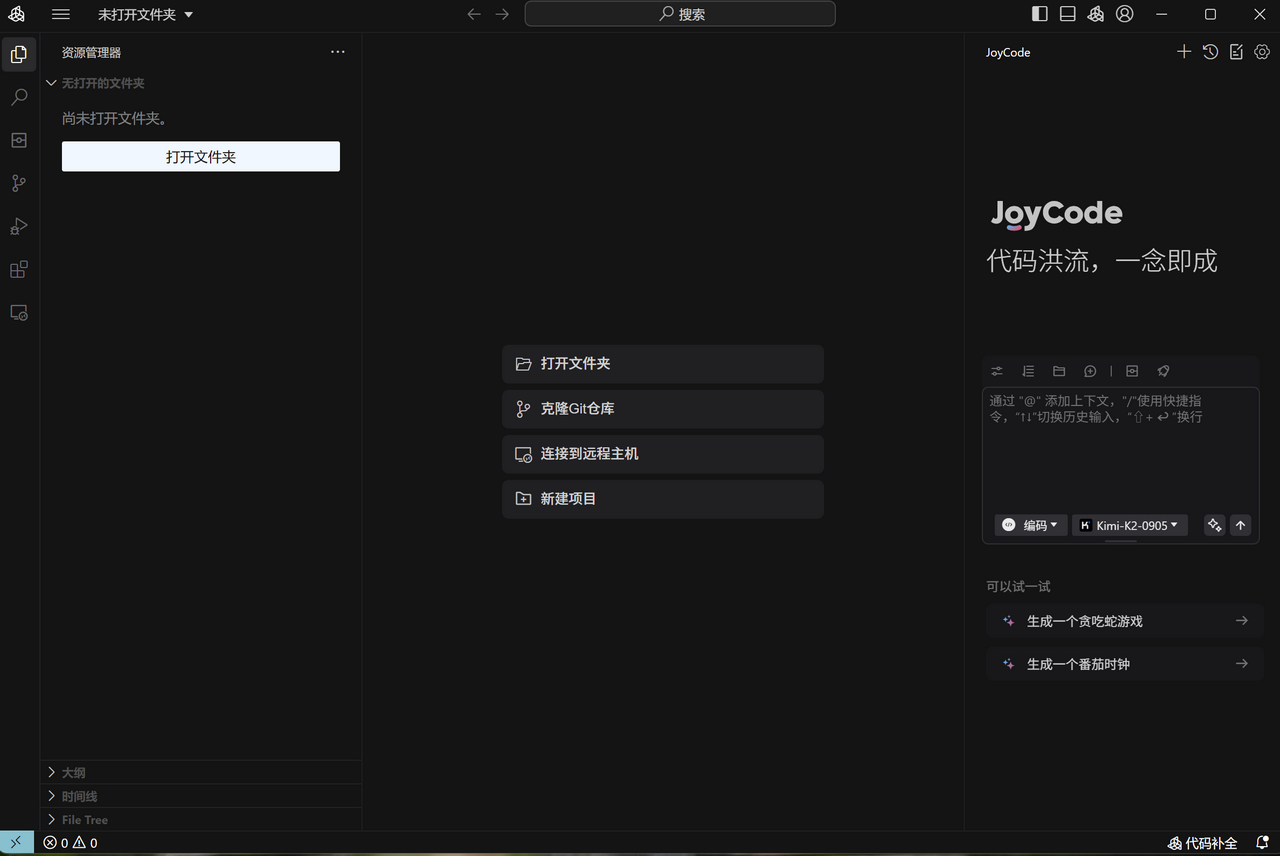
Task: Click the folder icon above the chat input
Action: click(x=1059, y=371)
